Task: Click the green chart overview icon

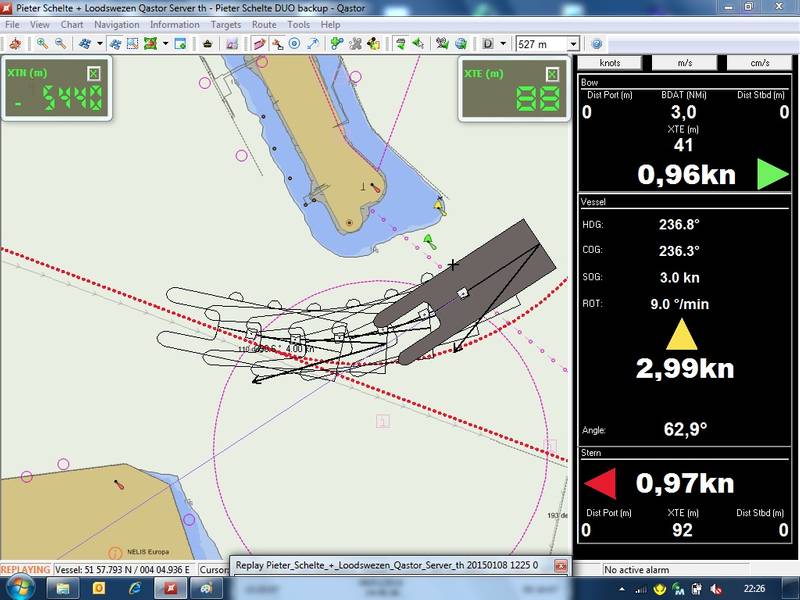Action: [x=150, y=44]
